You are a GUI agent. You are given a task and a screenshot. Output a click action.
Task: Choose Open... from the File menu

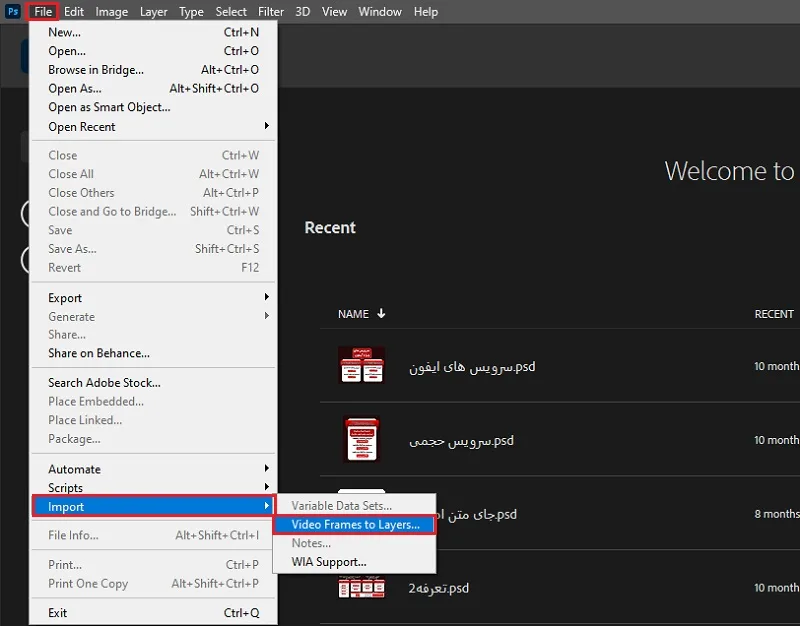154,51
